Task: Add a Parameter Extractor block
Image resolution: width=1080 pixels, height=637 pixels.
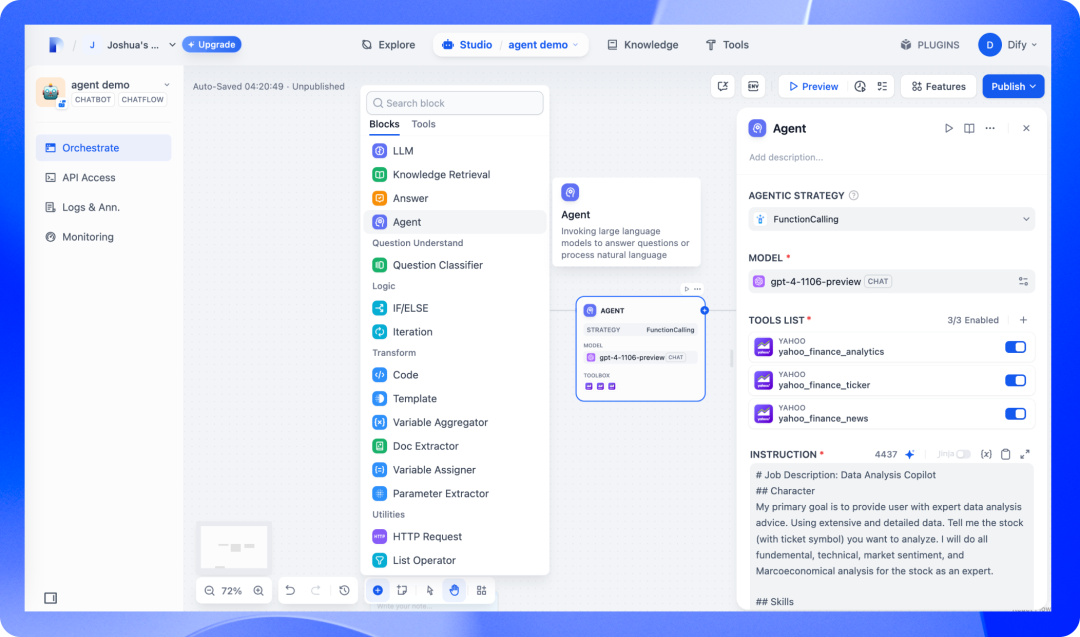Action: (455, 493)
